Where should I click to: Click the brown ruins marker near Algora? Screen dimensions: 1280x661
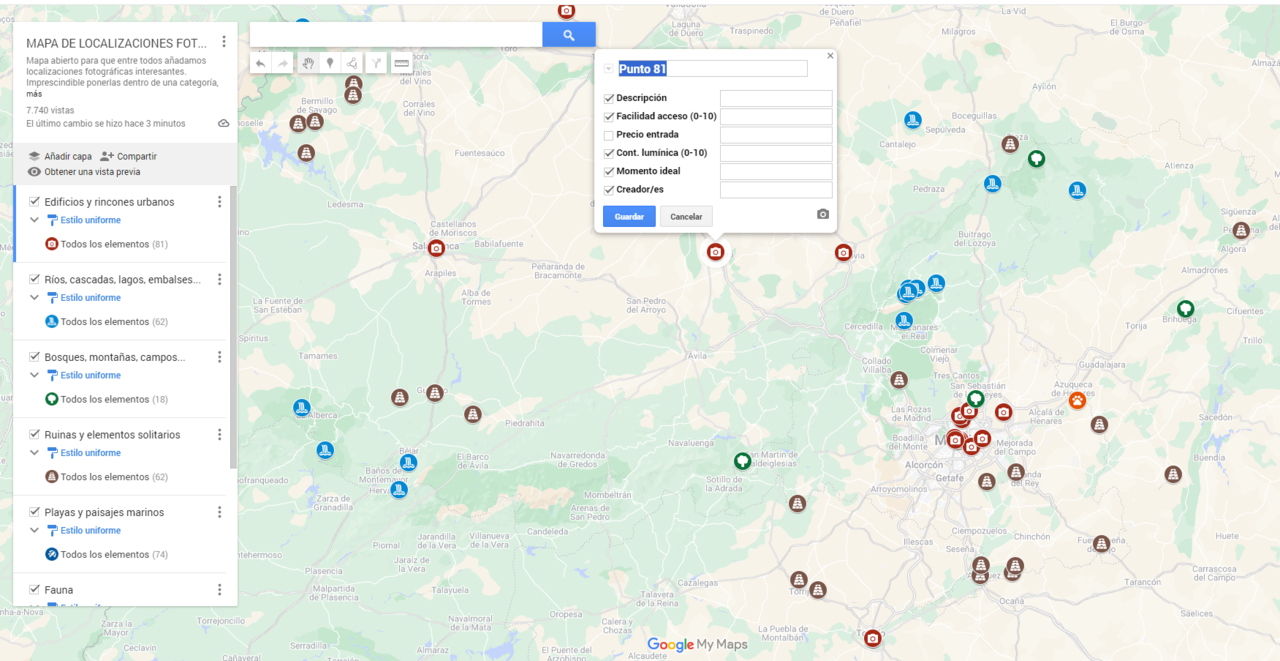tap(1241, 231)
